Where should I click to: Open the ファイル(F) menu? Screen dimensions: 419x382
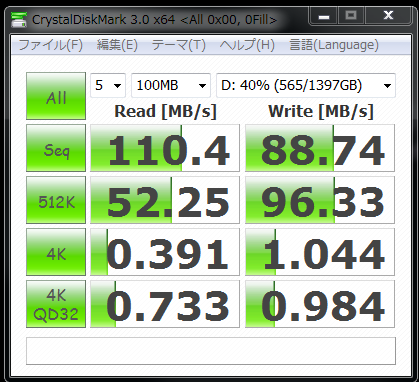click(51, 45)
